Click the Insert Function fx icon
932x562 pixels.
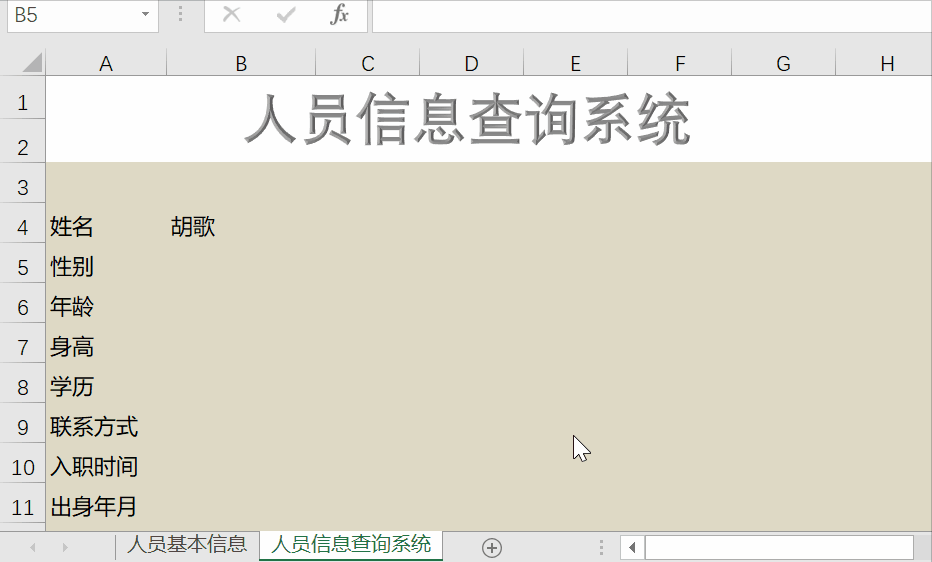point(339,15)
